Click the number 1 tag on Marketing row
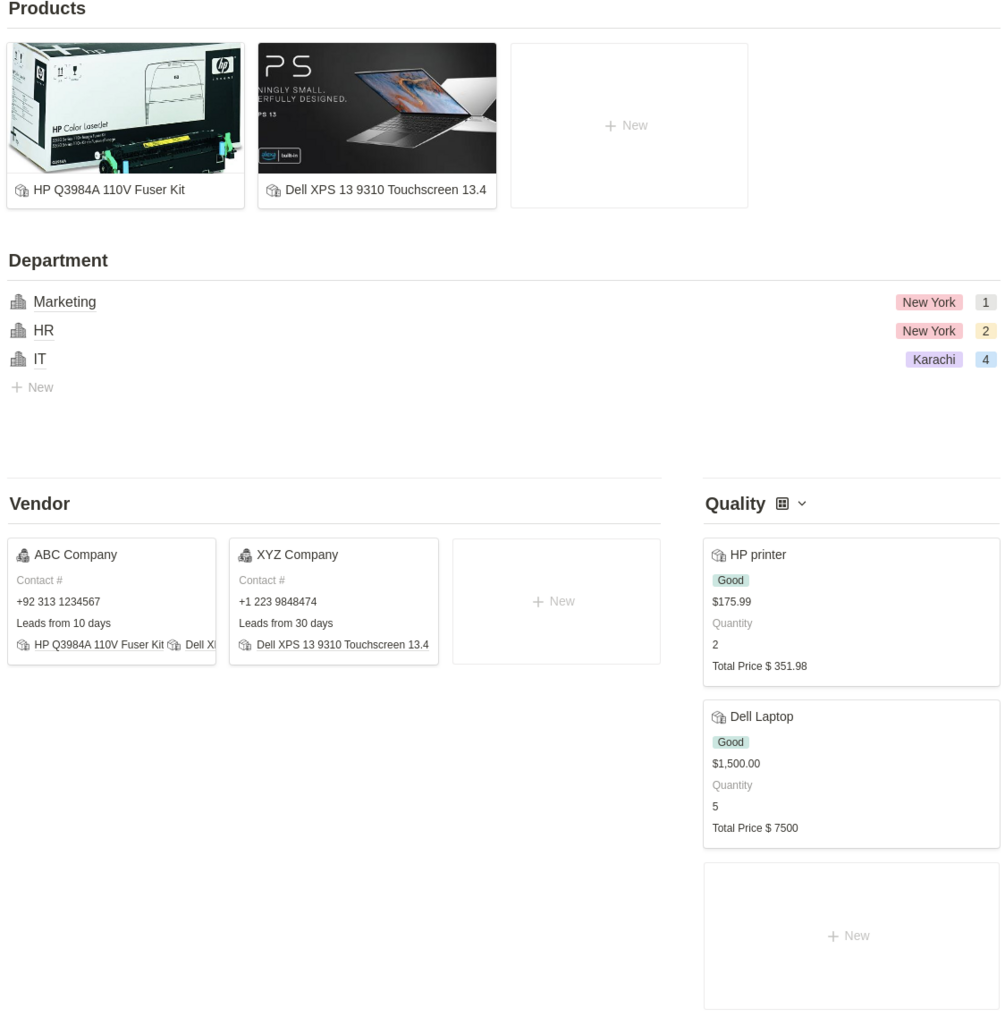The image size is (1005, 1017). 986,302
